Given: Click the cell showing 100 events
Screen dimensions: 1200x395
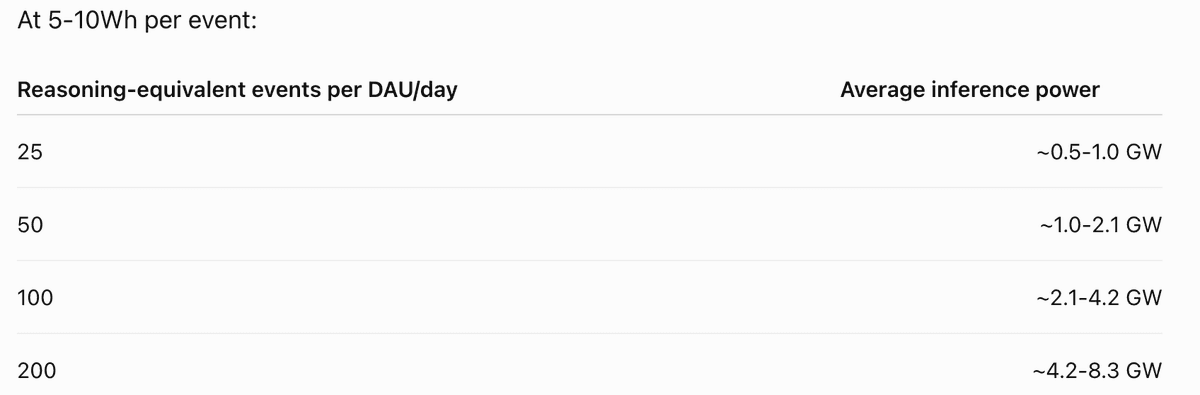Looking at the screenshot, I should 35,298.
